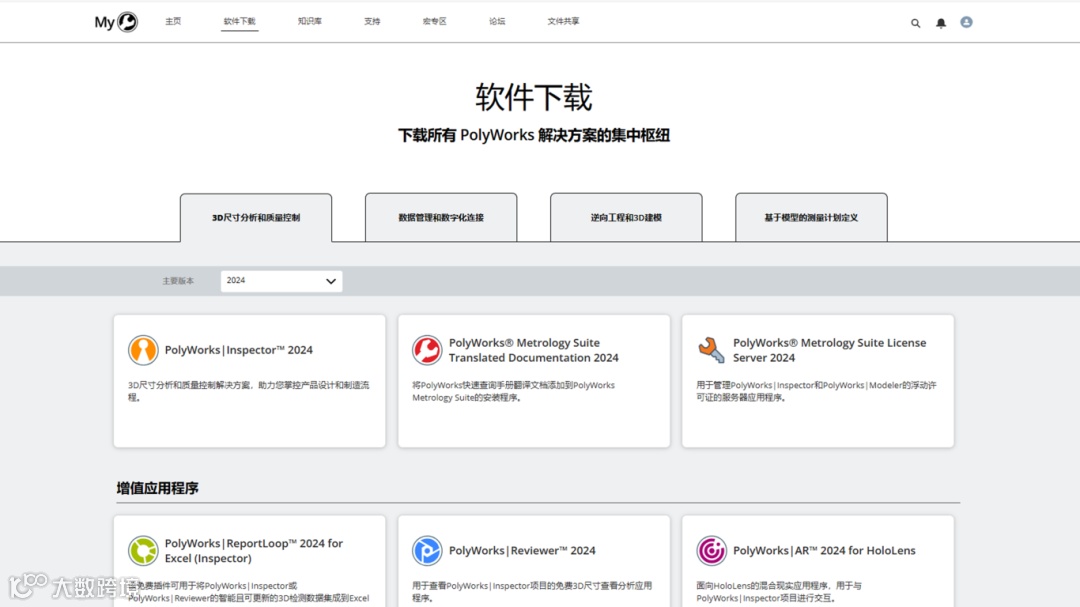Click the License Server wrench icon
The image size is (1080, 607).
coord(712,350)
